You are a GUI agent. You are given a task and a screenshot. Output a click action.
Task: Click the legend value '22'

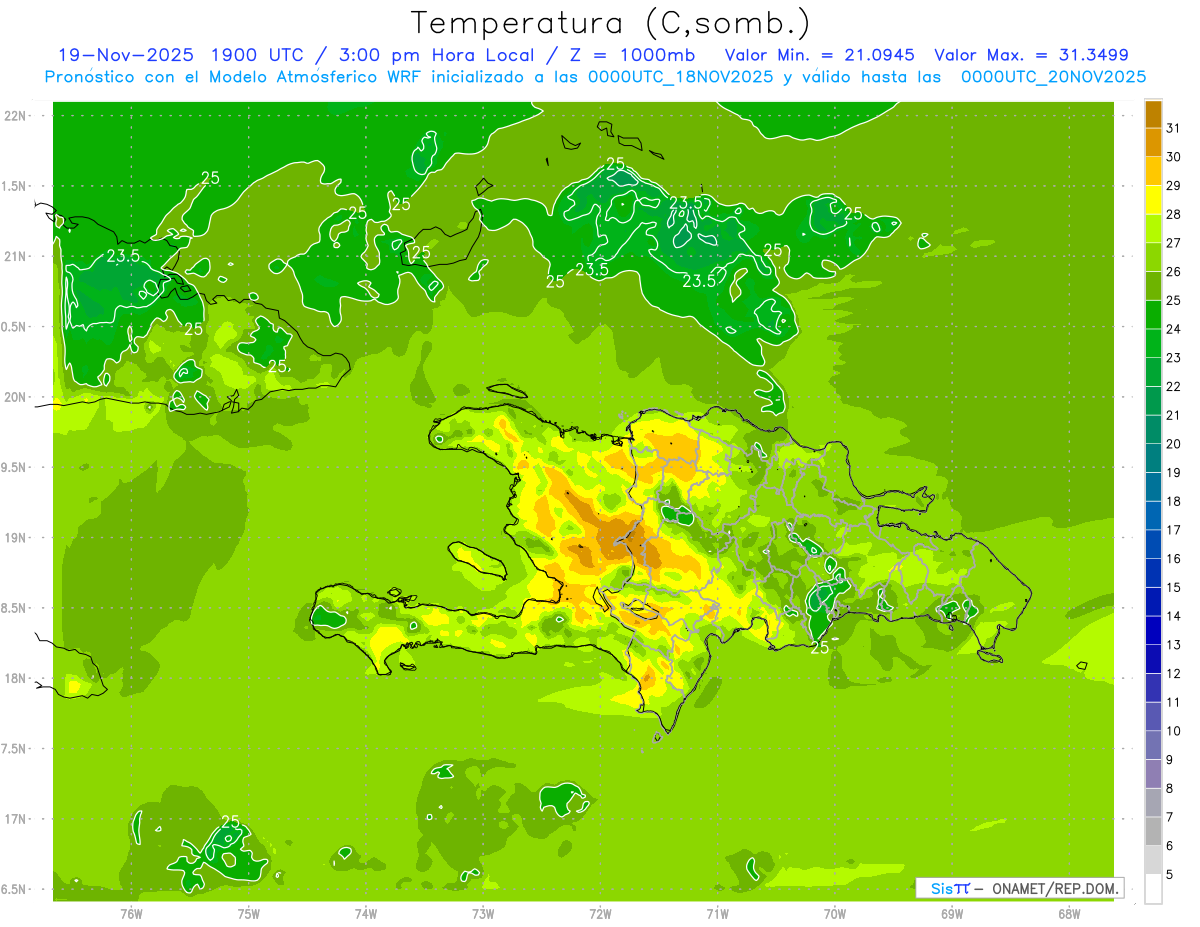click(x=1174, y=386)
